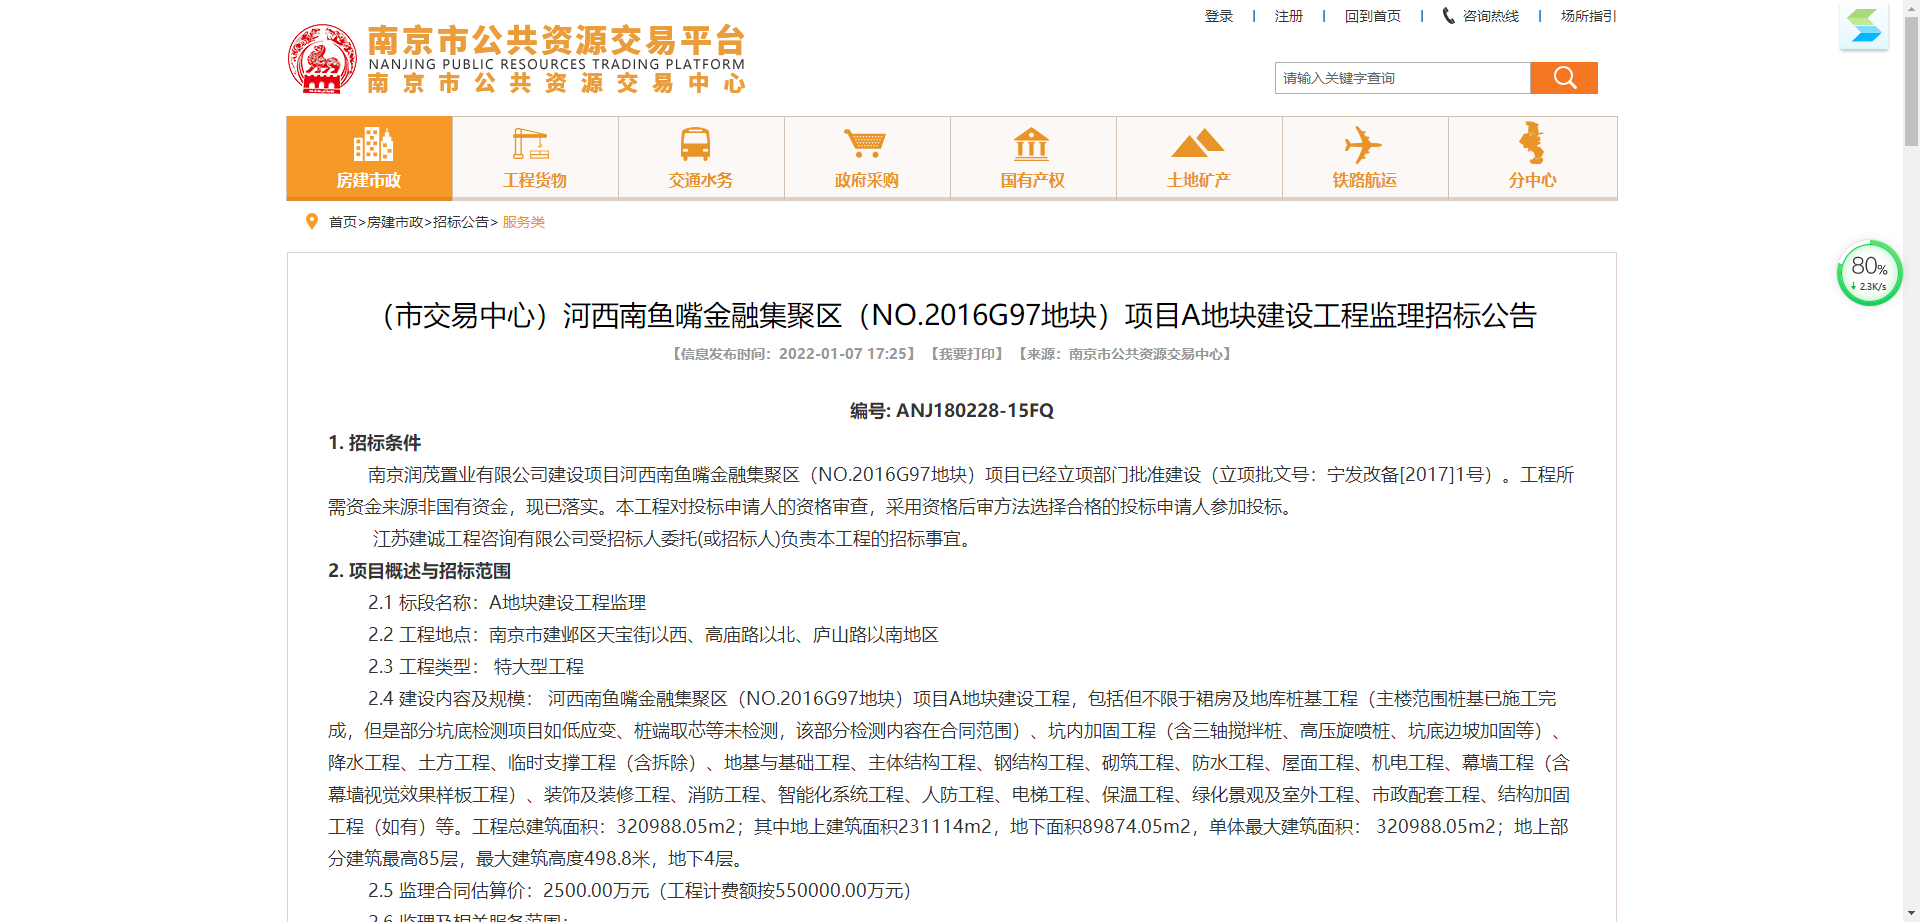Open the 场所指引 venue guide link
Viewport: 1920px width, 922px height.
click(1588, 16)
